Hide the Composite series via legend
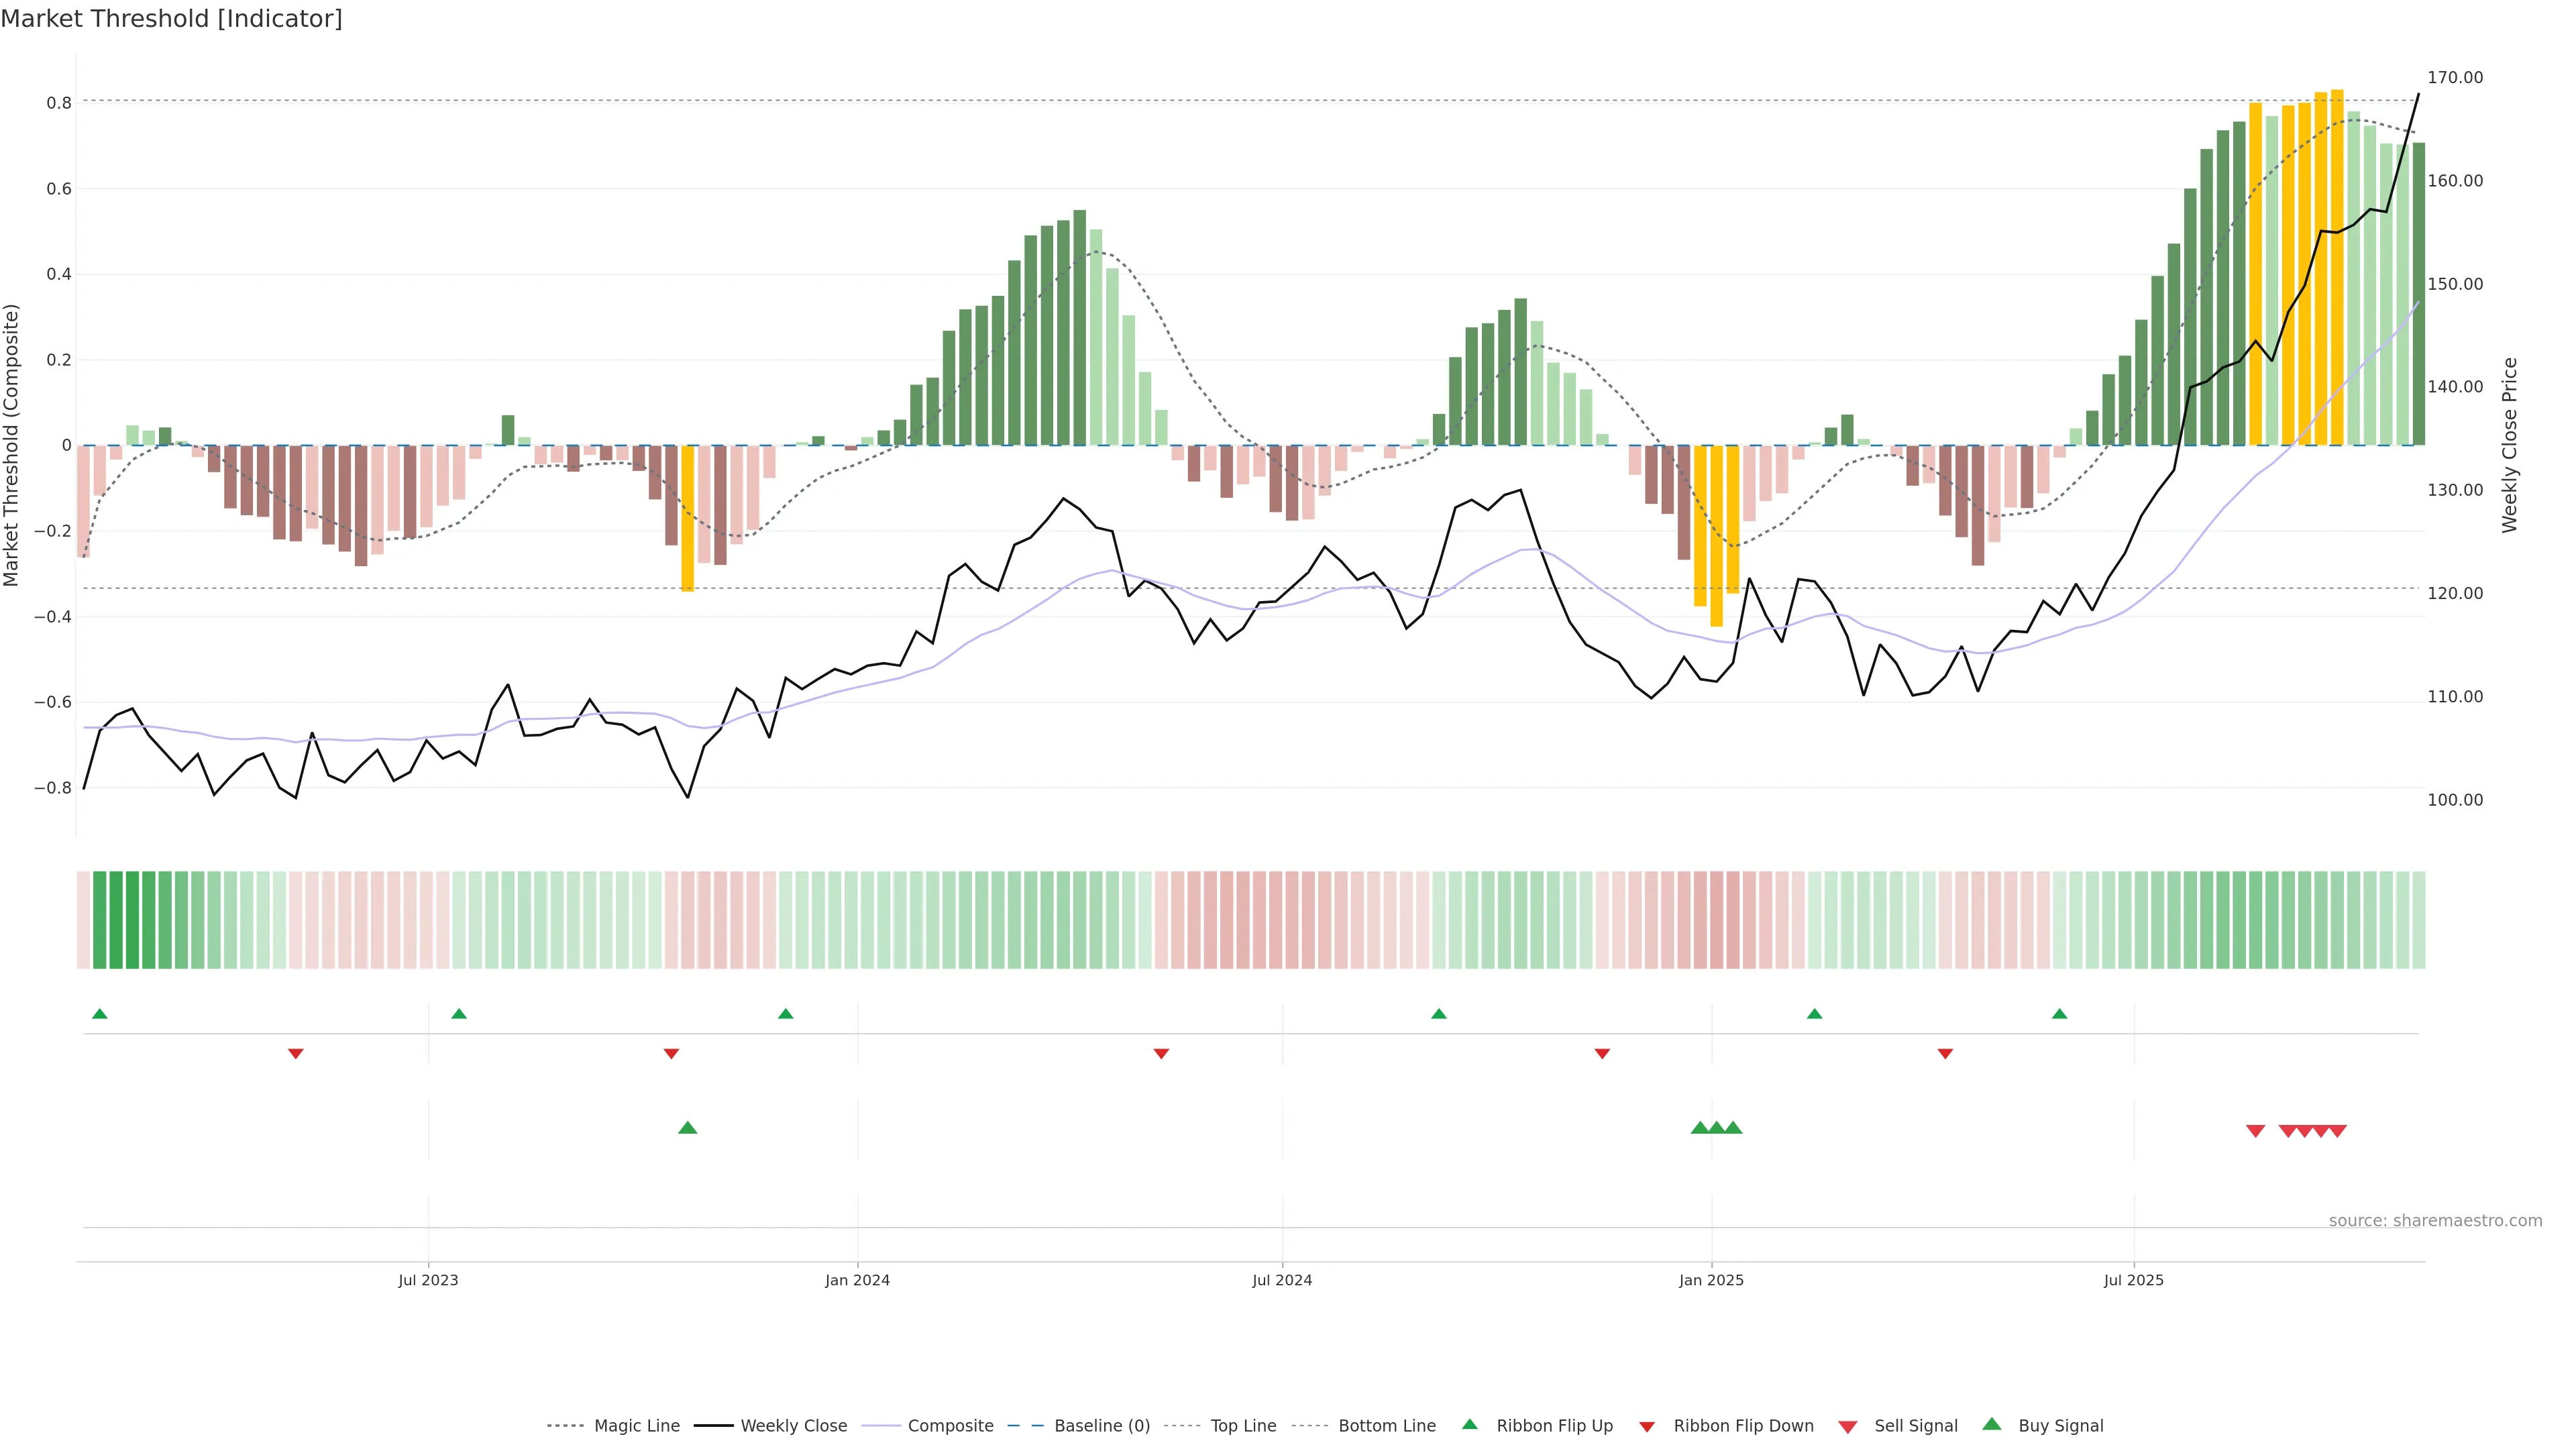Screen dimensions: 2576x1449 [x=950, y=1426]
